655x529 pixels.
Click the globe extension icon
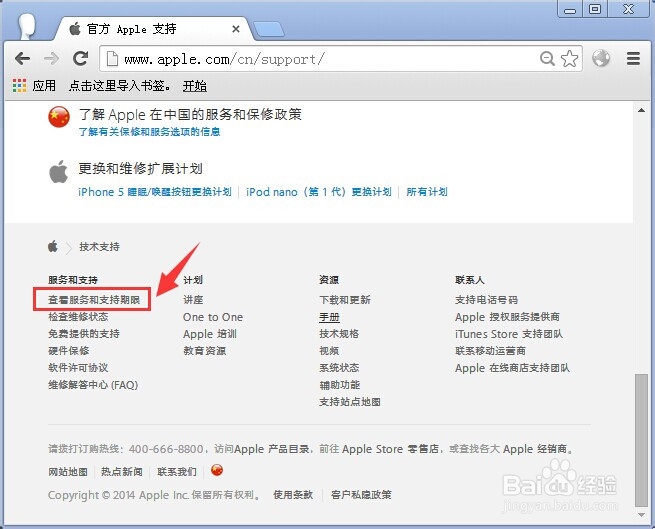tap(601, 58)
